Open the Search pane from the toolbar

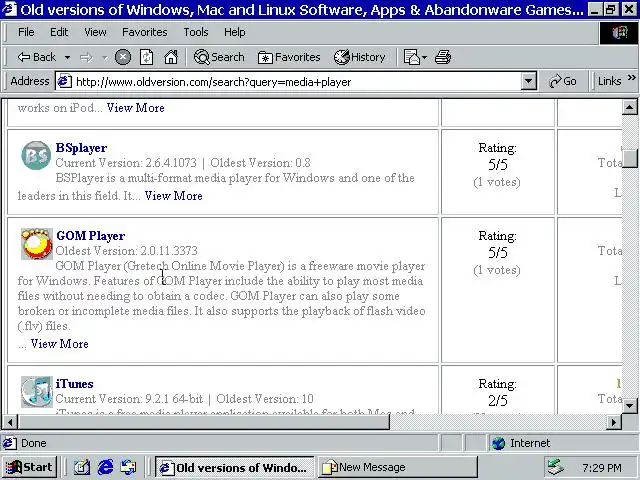[x=219, y=57]
